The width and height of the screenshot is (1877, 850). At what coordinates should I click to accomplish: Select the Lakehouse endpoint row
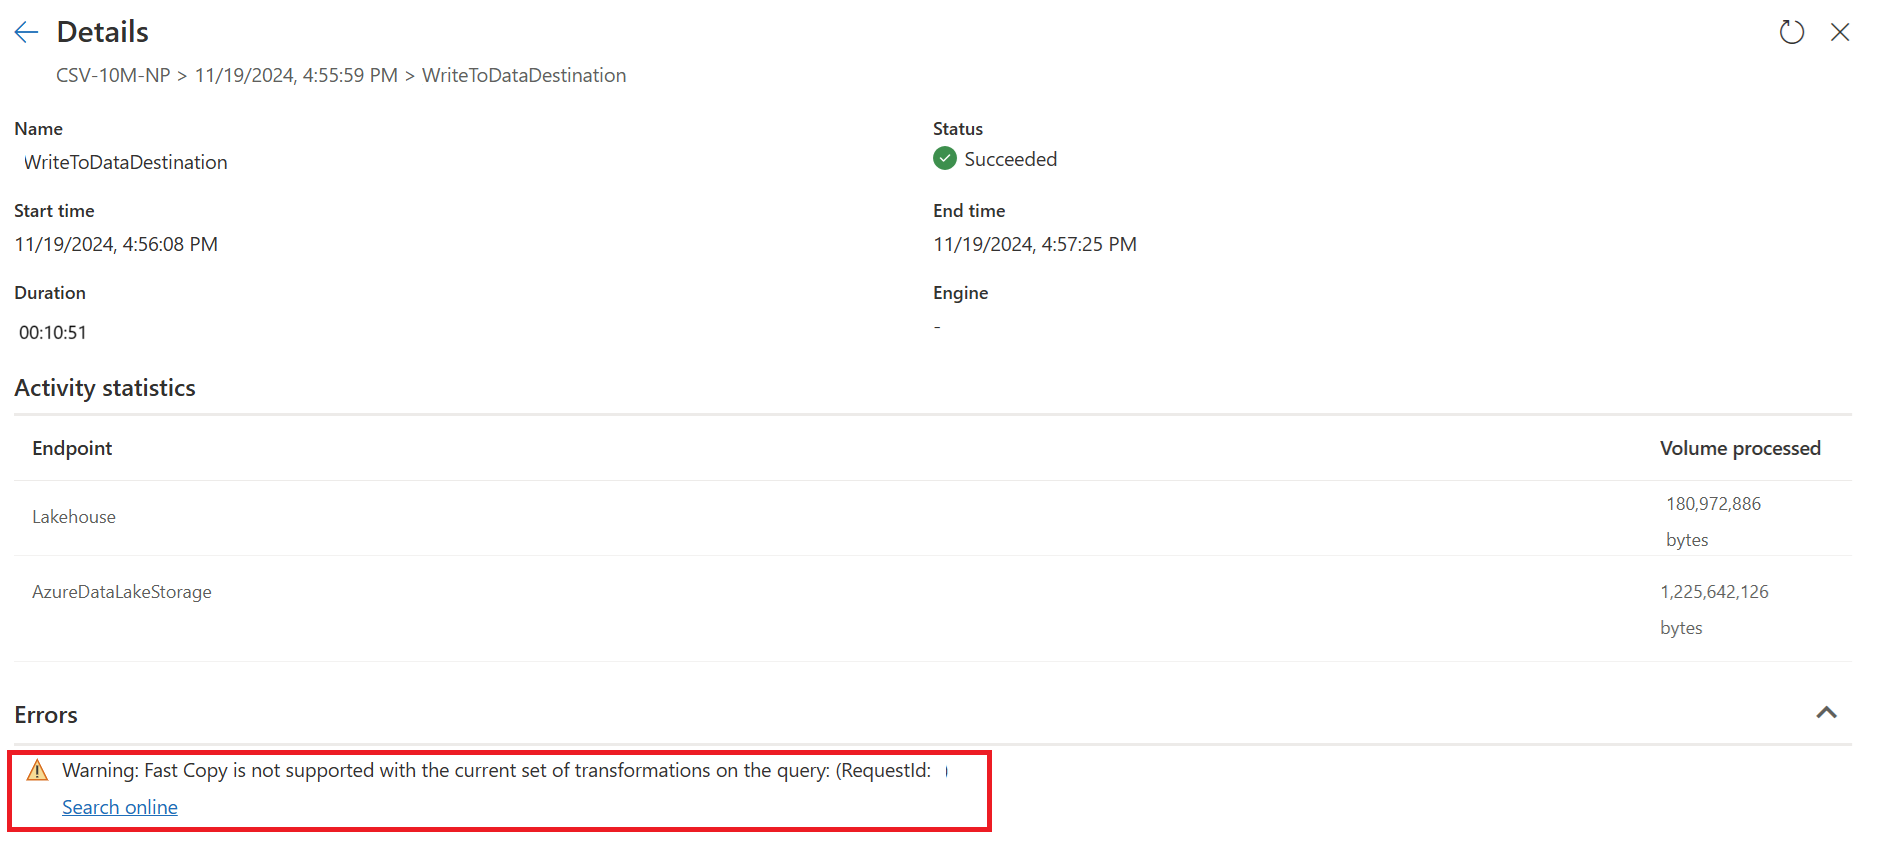(x=933, y=518)
